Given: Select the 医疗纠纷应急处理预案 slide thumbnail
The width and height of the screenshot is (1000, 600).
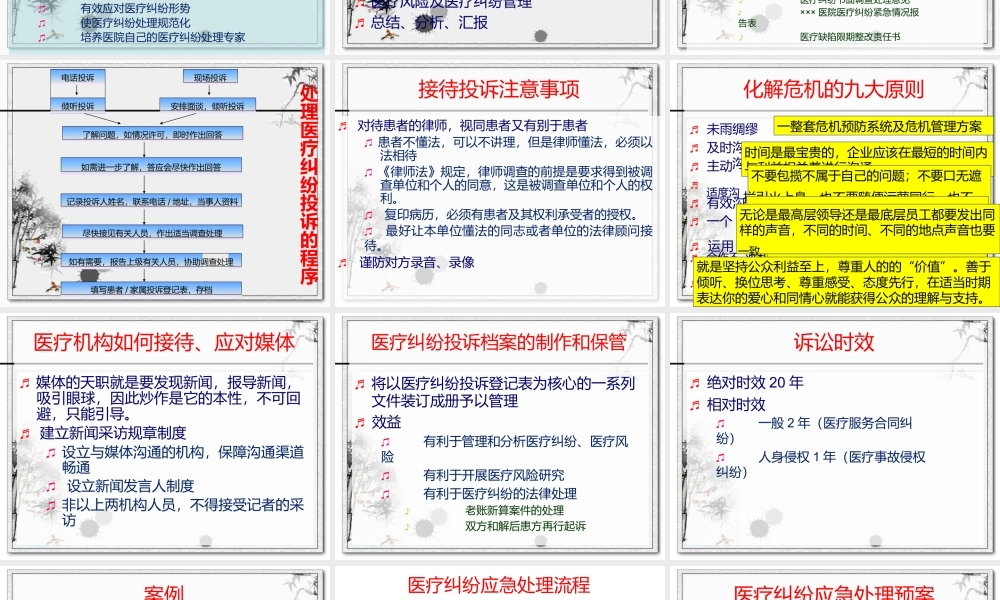Looking at the screenshot, I should [835, 585].
